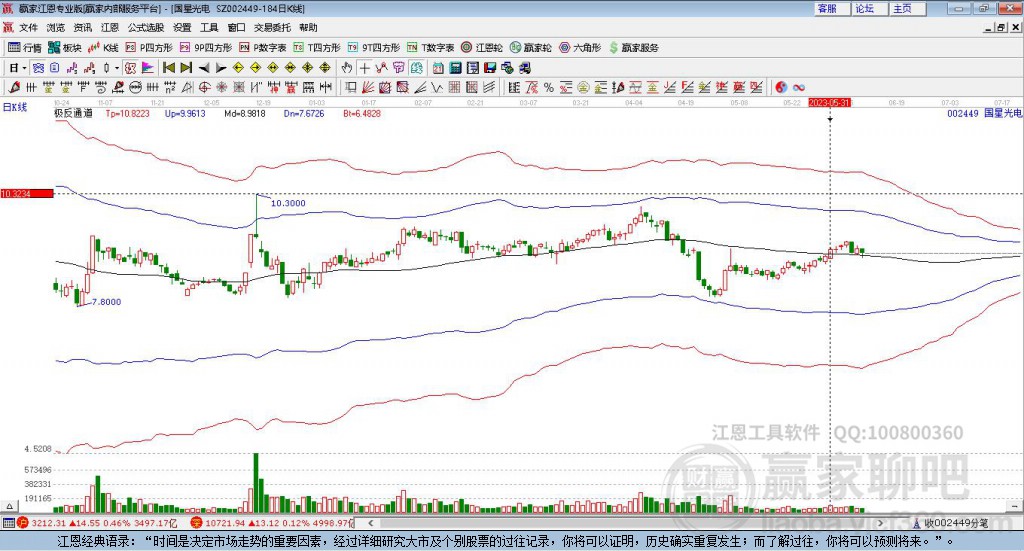Click the calendar date icon

tap(438, 68)
